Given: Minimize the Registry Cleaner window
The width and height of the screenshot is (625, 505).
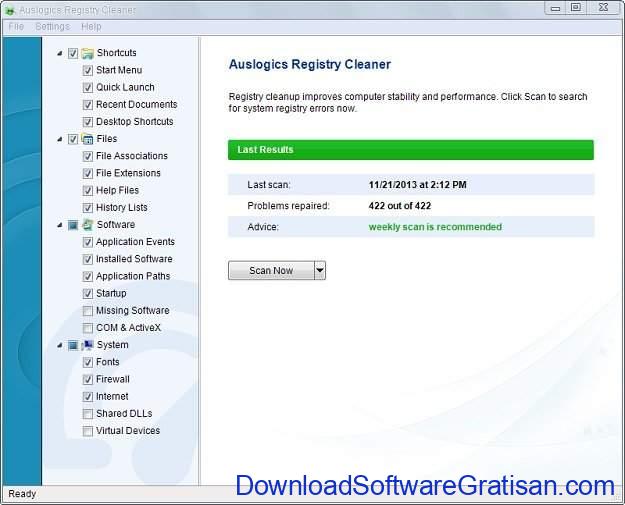Looking at the screenshot, I should pyautogui.click(x=556, y=8).
